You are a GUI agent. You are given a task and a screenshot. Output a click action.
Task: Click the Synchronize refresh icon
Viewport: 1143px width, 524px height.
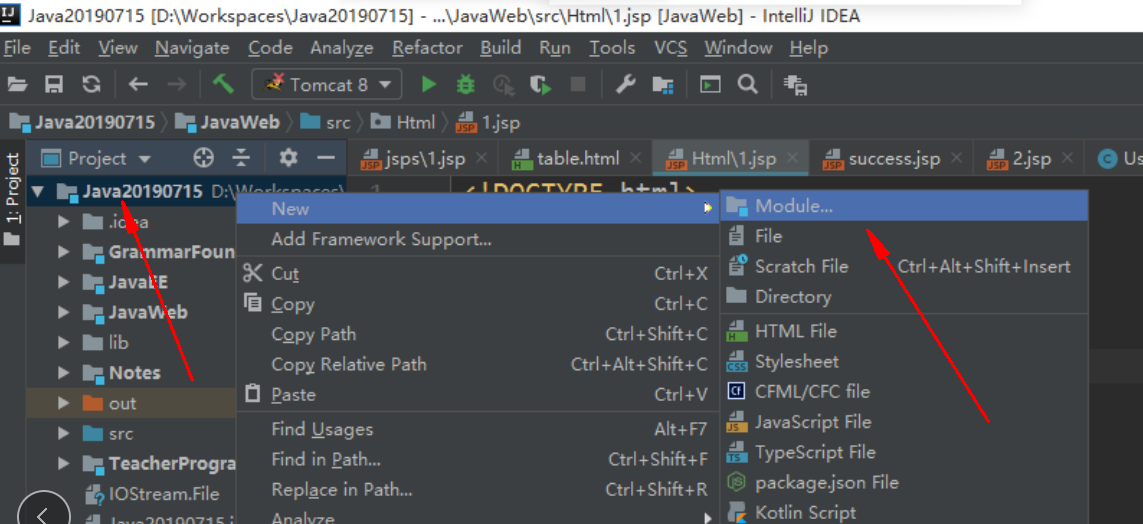(91, 85)
